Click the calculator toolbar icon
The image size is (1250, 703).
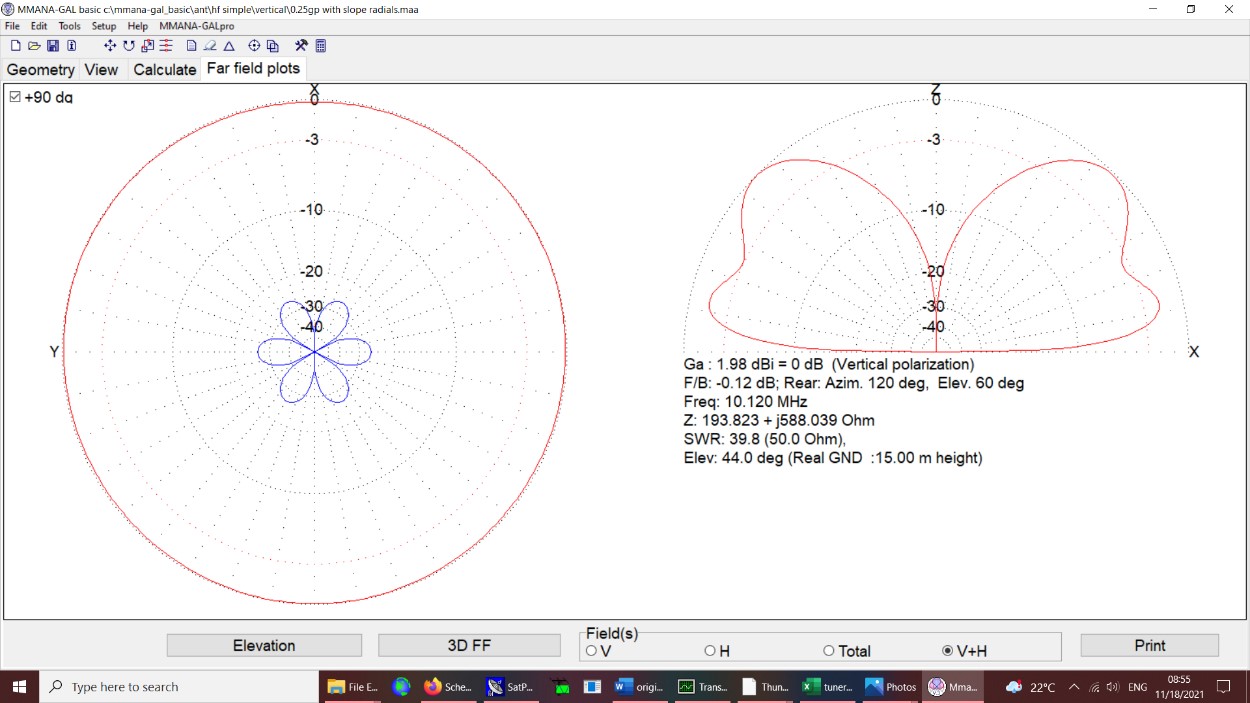321,46
